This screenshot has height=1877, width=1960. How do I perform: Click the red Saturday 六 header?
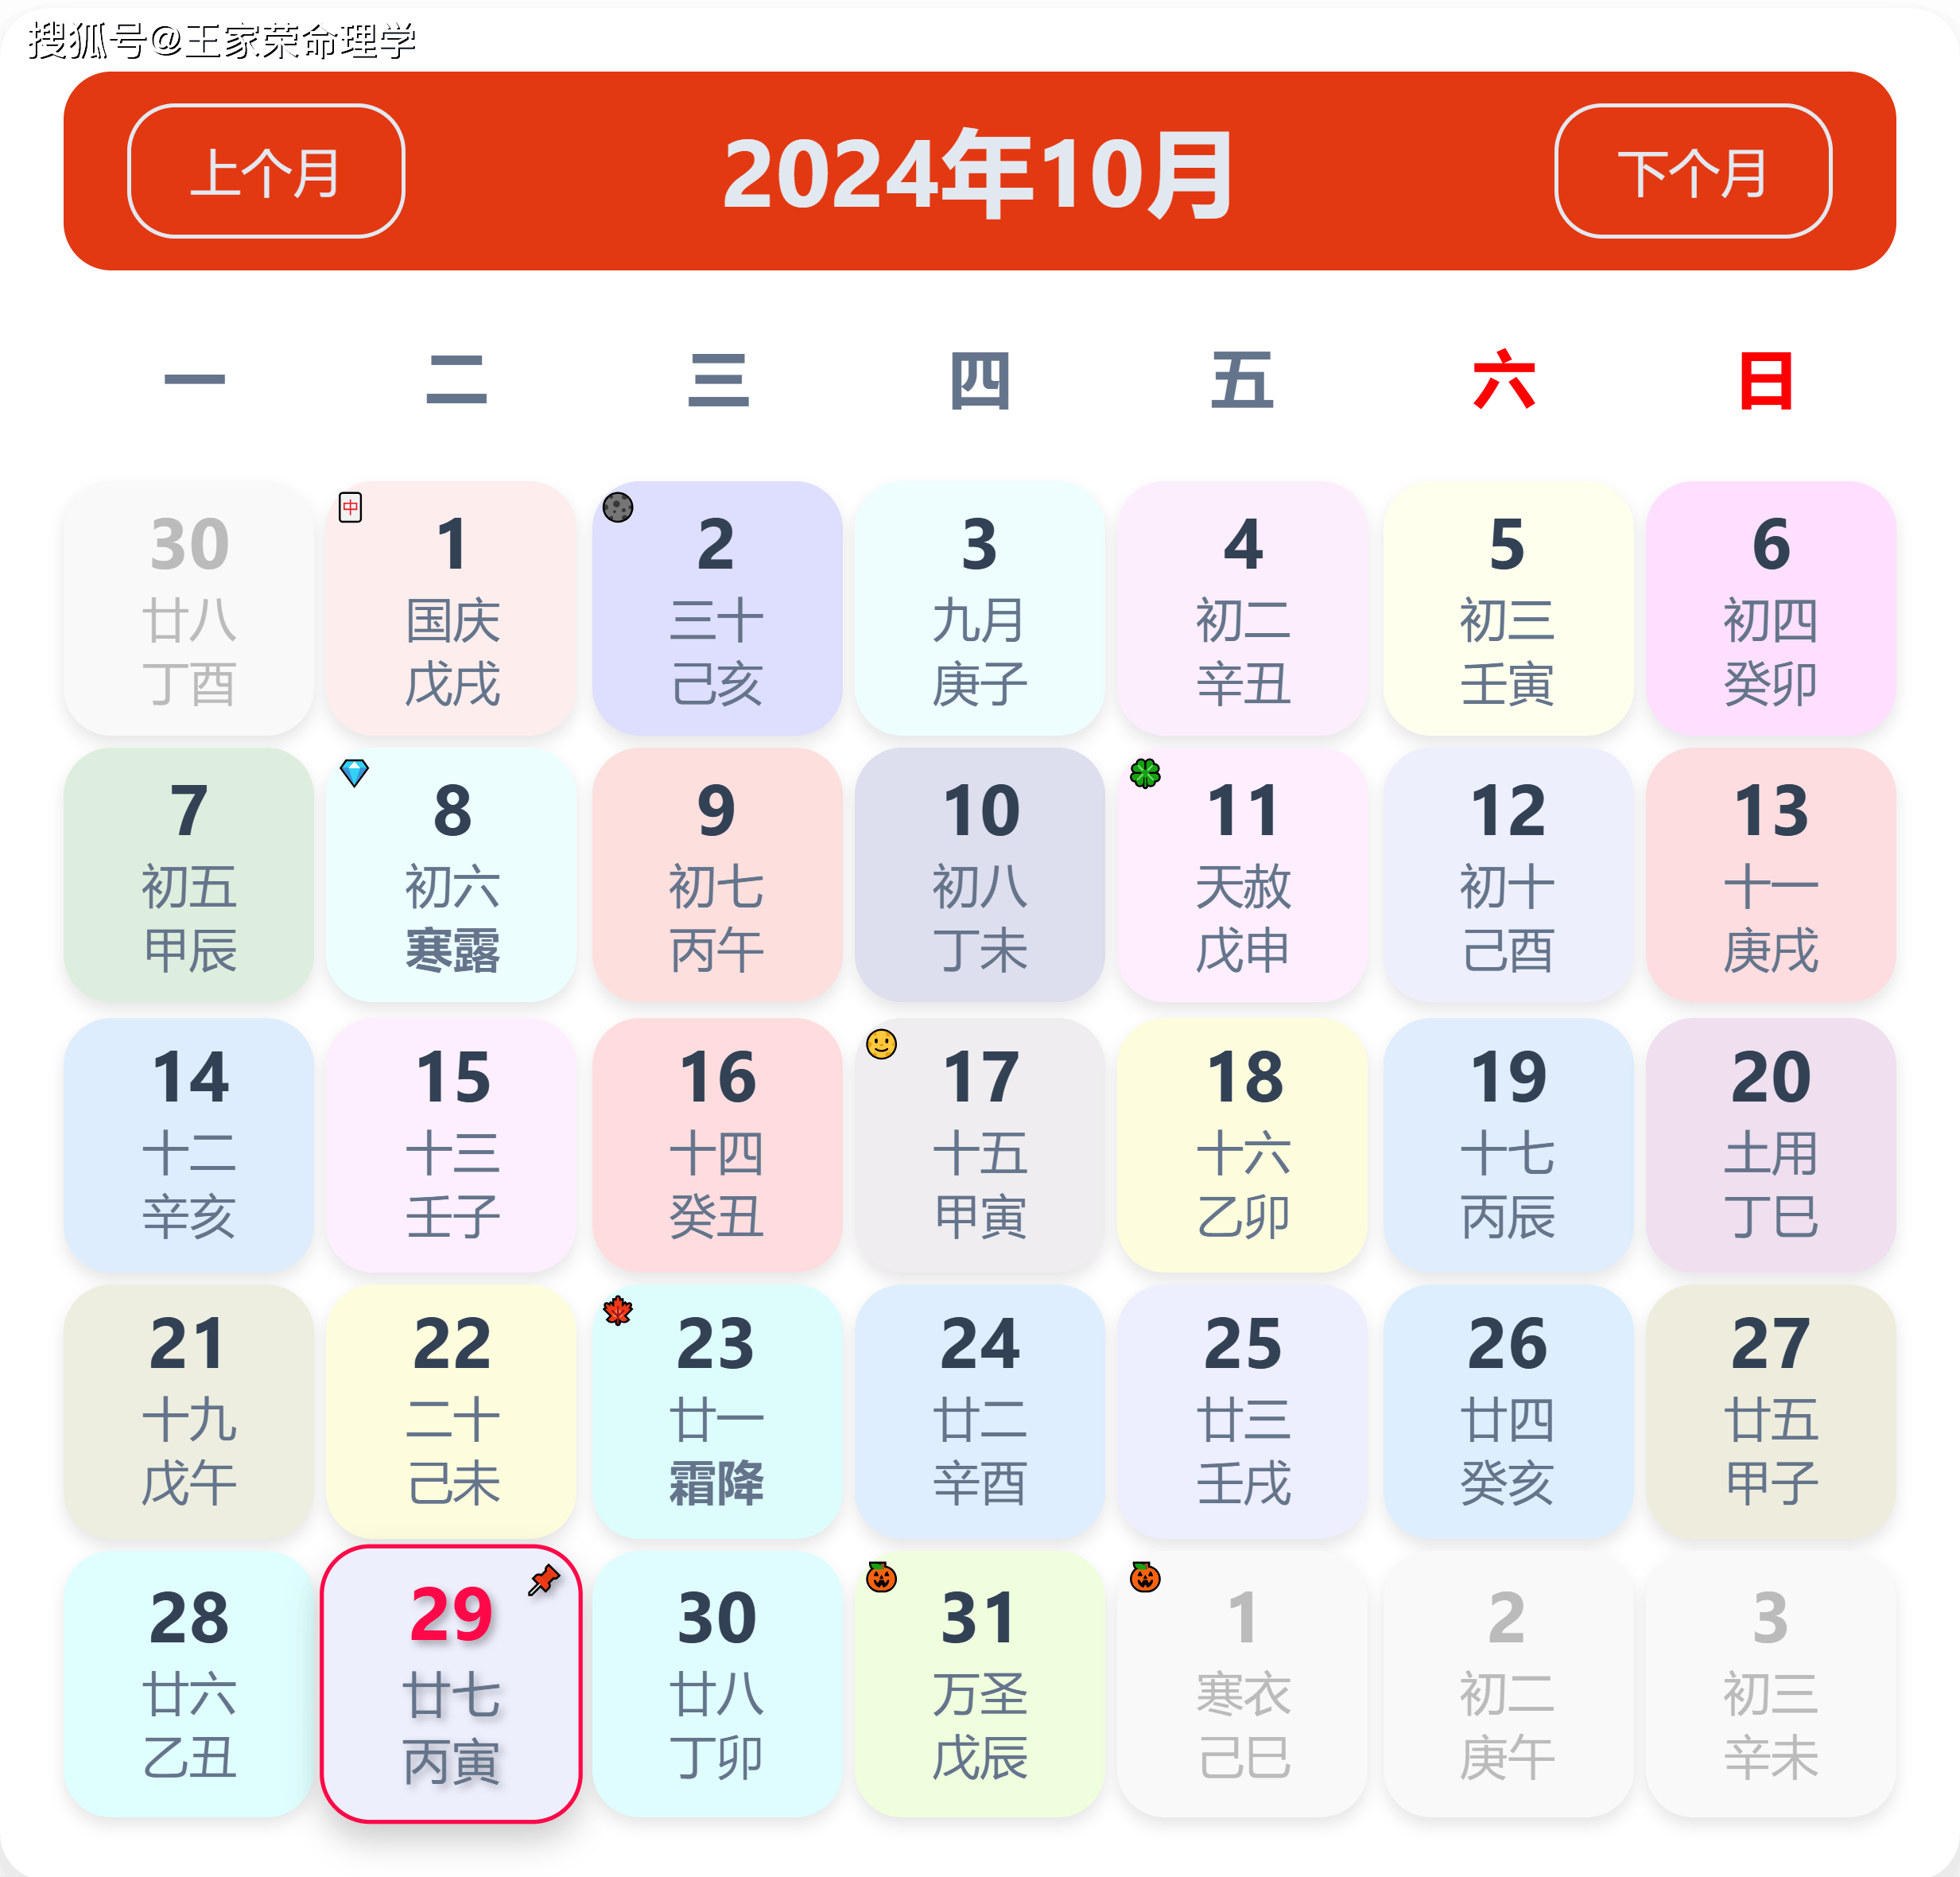1504,379
